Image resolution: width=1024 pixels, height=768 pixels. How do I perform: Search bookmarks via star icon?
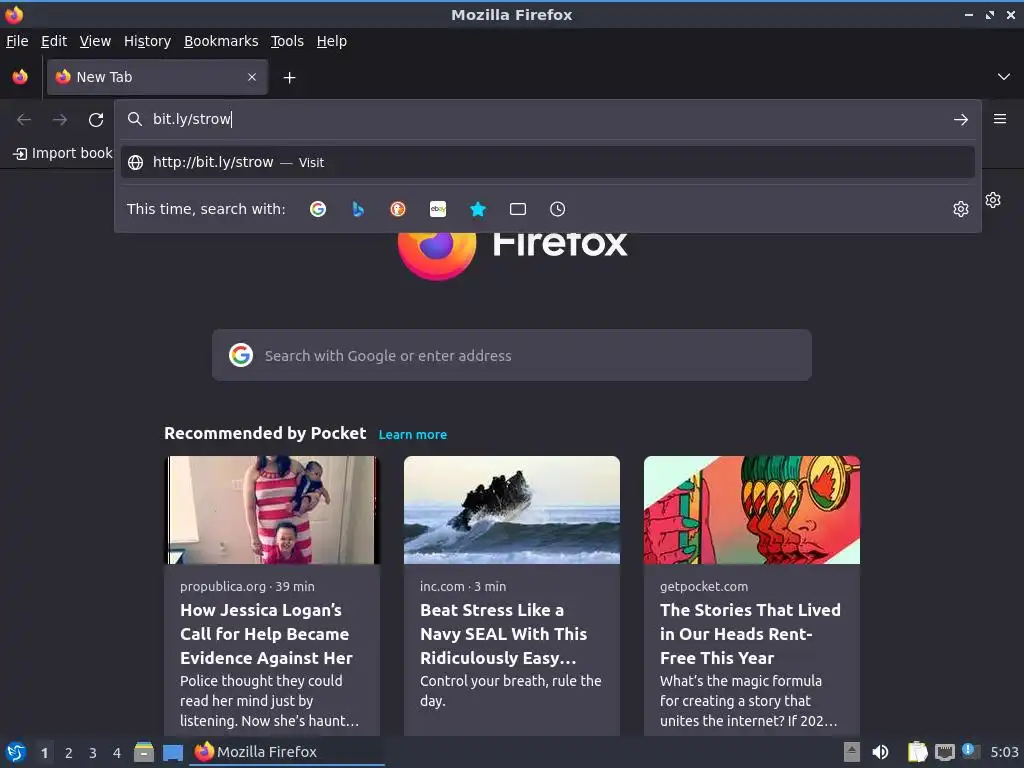(478, 209)
